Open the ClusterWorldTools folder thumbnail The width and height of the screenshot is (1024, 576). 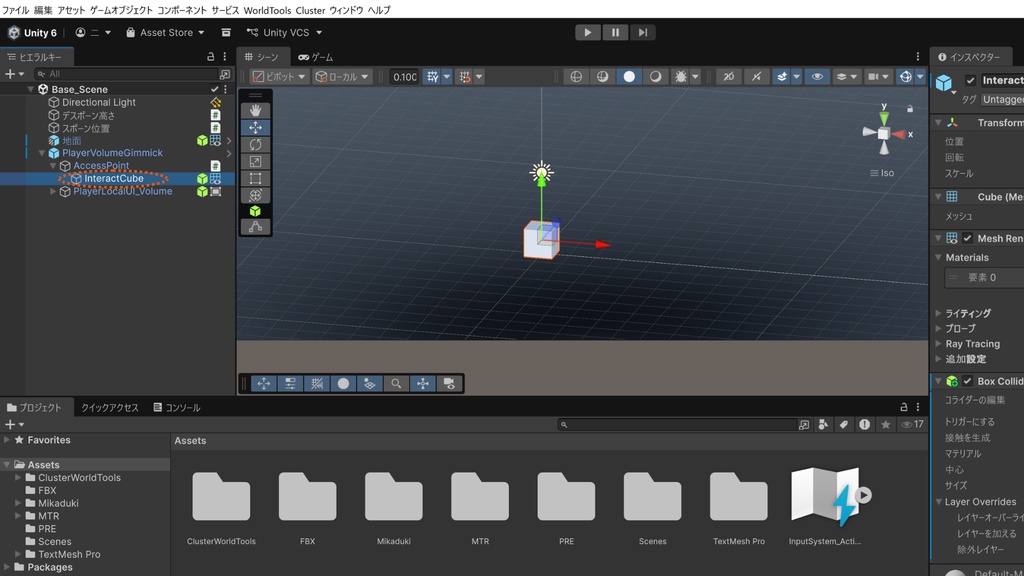tap(221, 497)
